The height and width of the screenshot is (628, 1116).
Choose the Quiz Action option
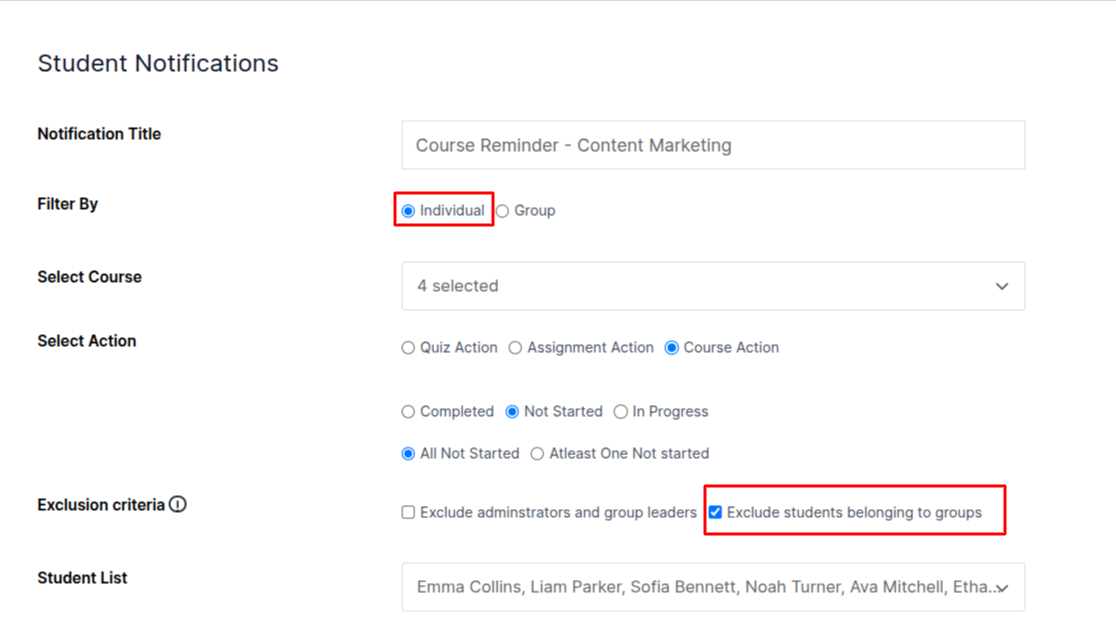[x=408, y=348]
